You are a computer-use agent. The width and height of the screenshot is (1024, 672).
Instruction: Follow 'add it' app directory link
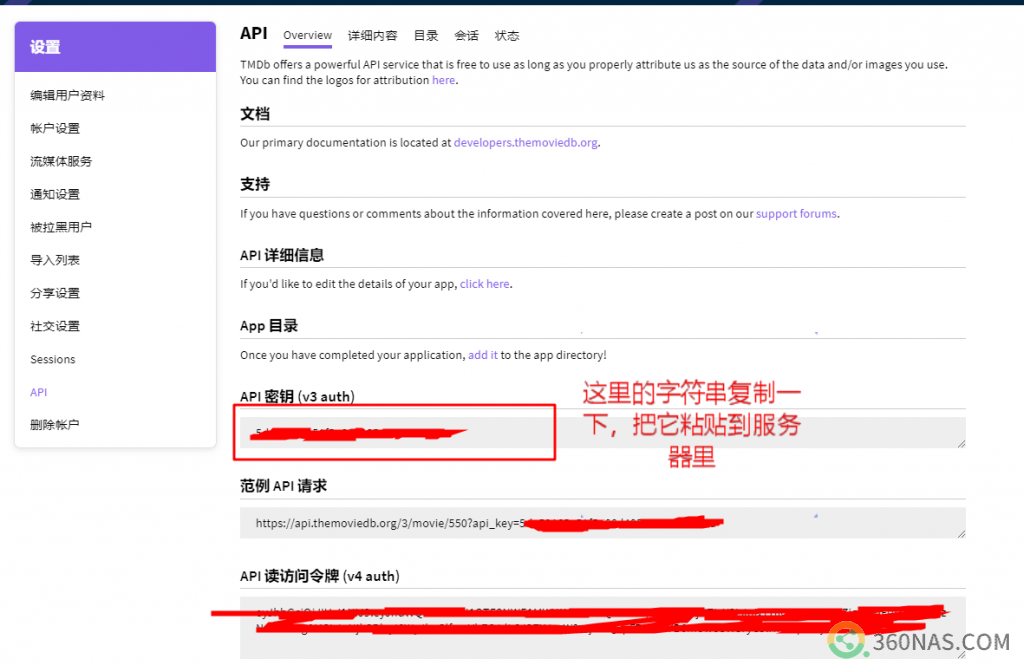click(483, 355)
